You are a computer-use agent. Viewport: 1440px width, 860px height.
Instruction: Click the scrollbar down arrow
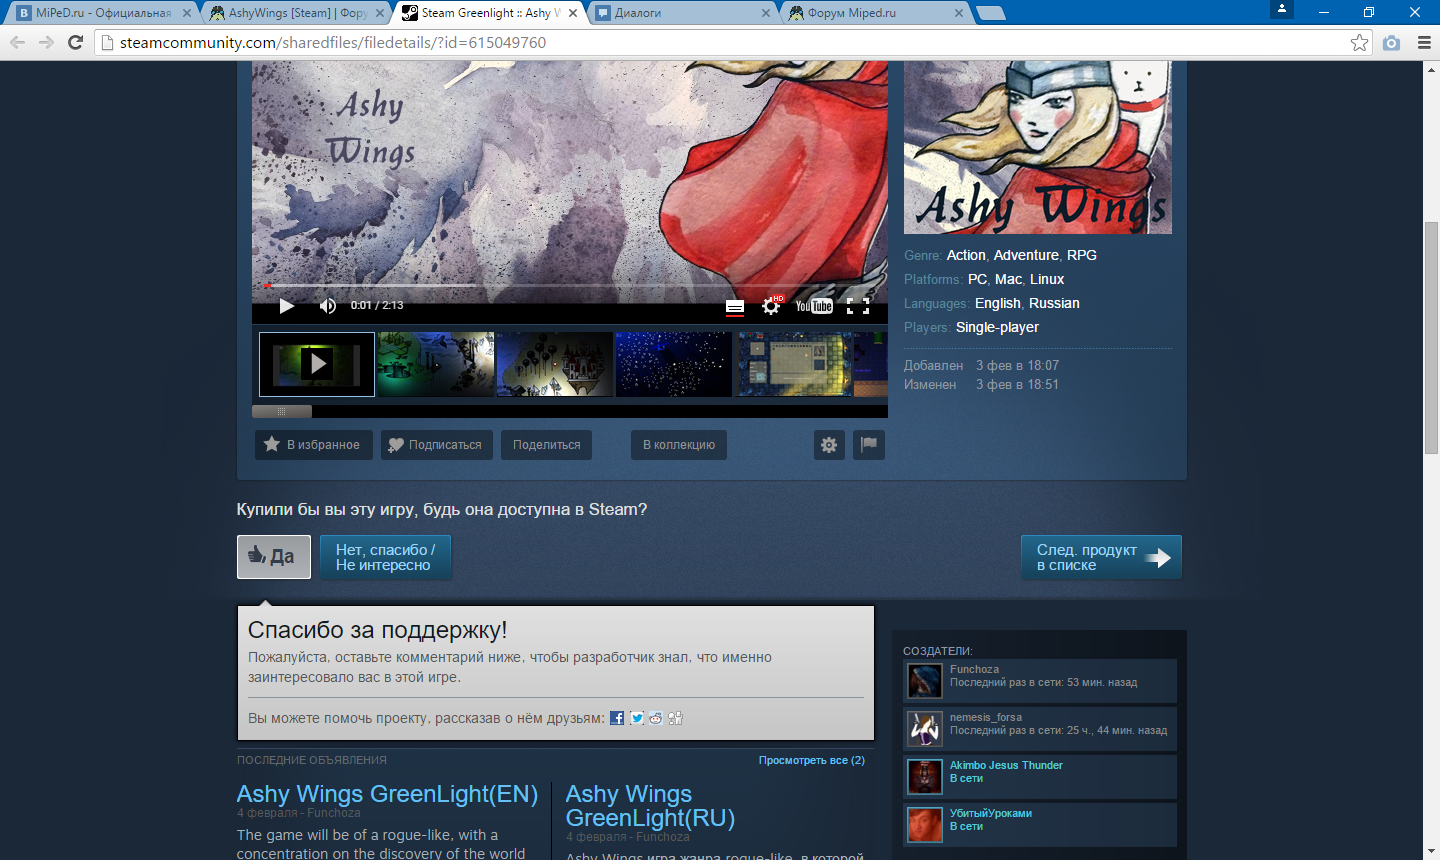(x=1431, y=852)
